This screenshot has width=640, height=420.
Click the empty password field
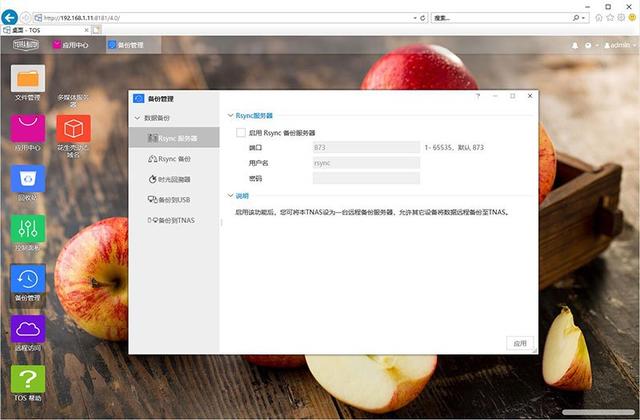366,178
